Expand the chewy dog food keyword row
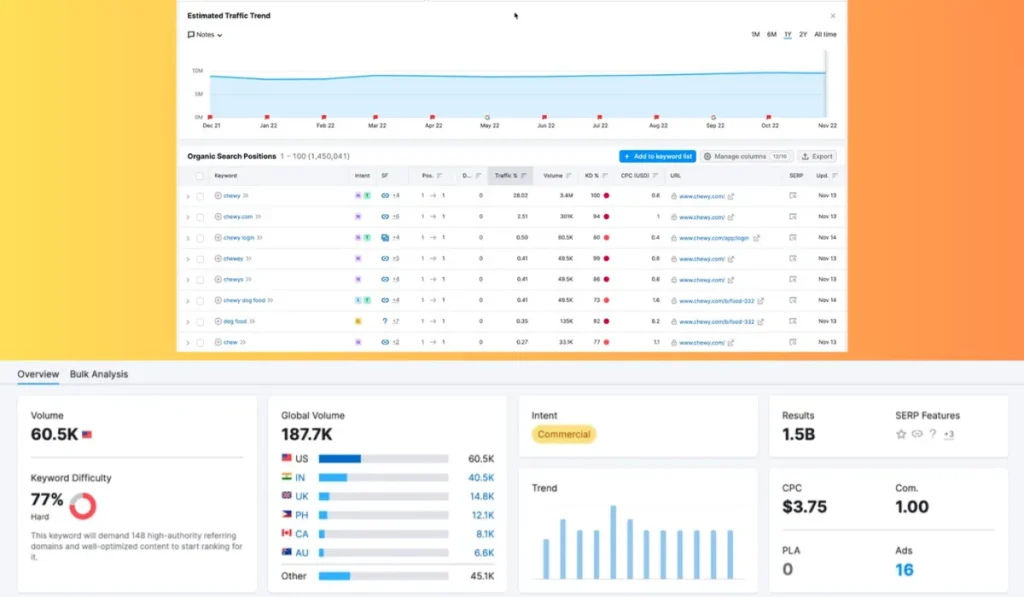Viewport: 1024px width, 597px height. pos(188,300)
